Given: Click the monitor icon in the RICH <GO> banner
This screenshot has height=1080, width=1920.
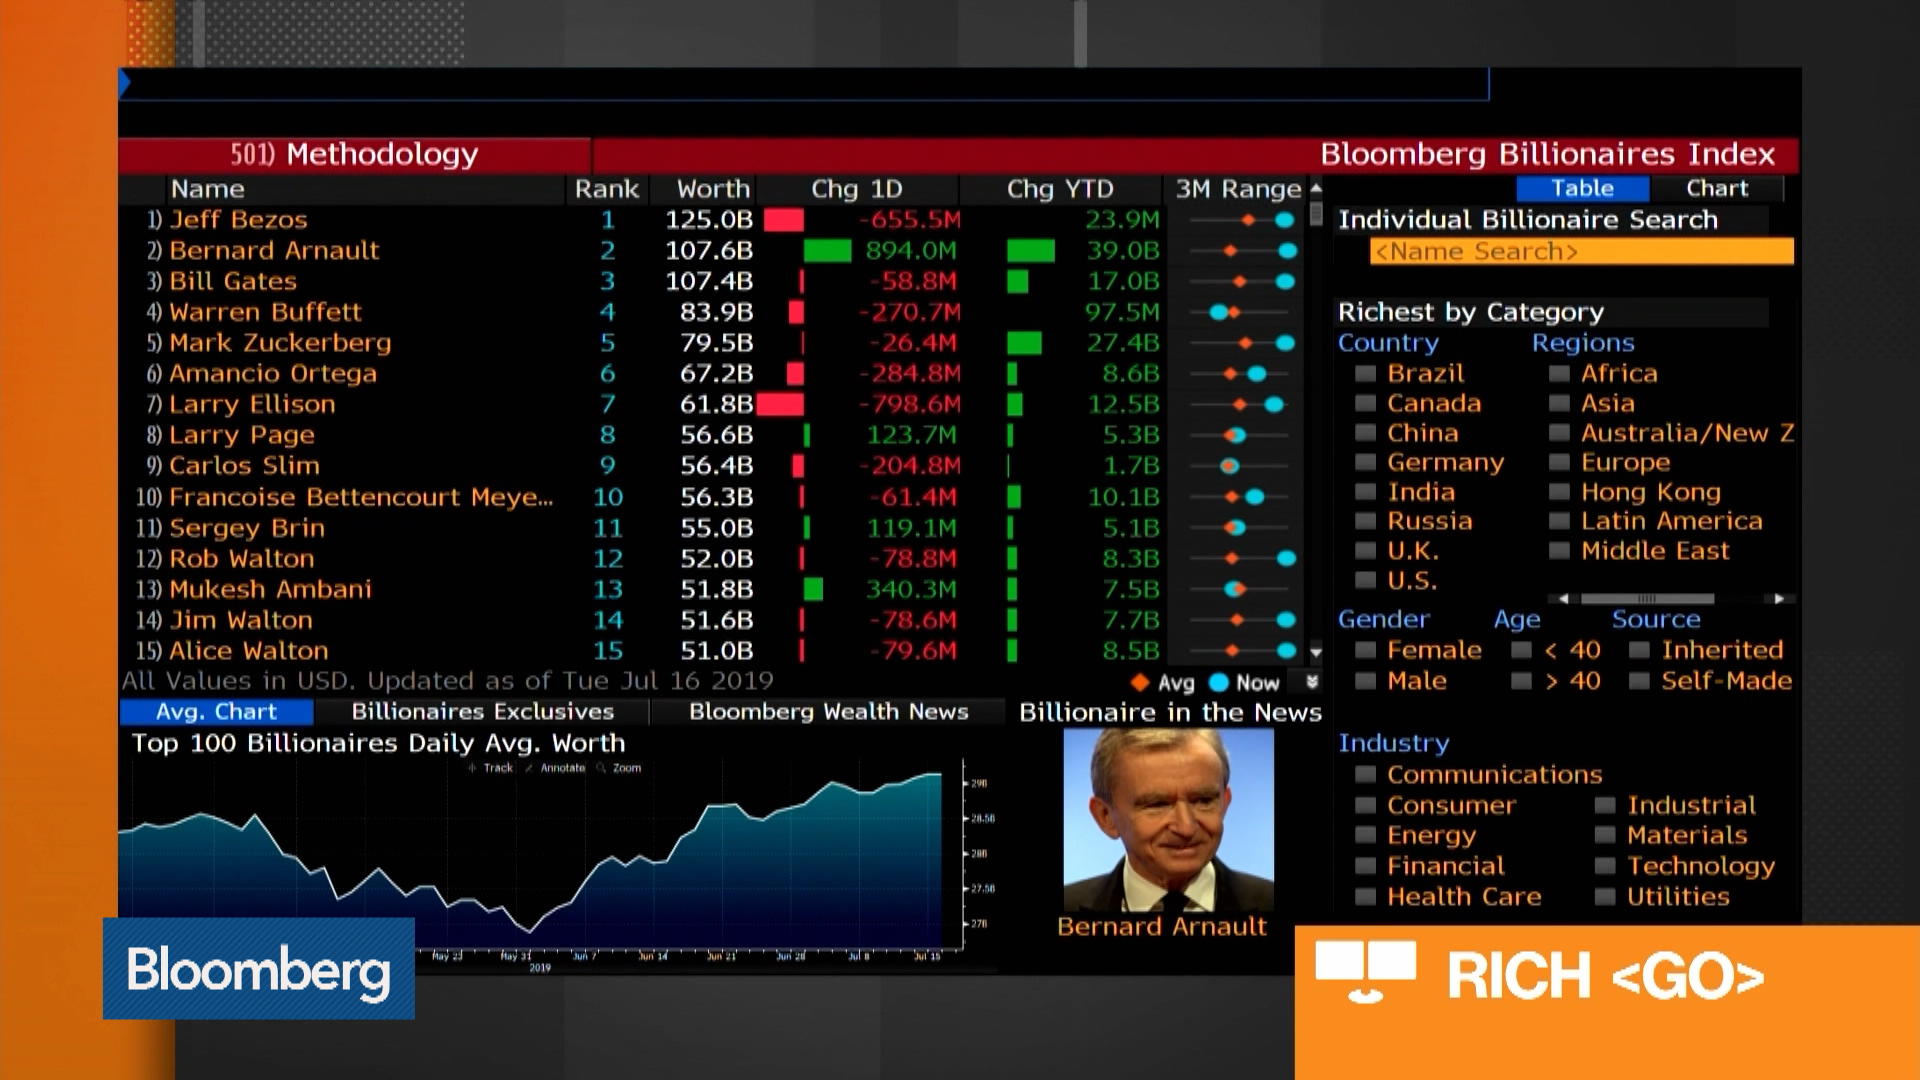Looking at the screenshot, I should tap(1365, 971).
